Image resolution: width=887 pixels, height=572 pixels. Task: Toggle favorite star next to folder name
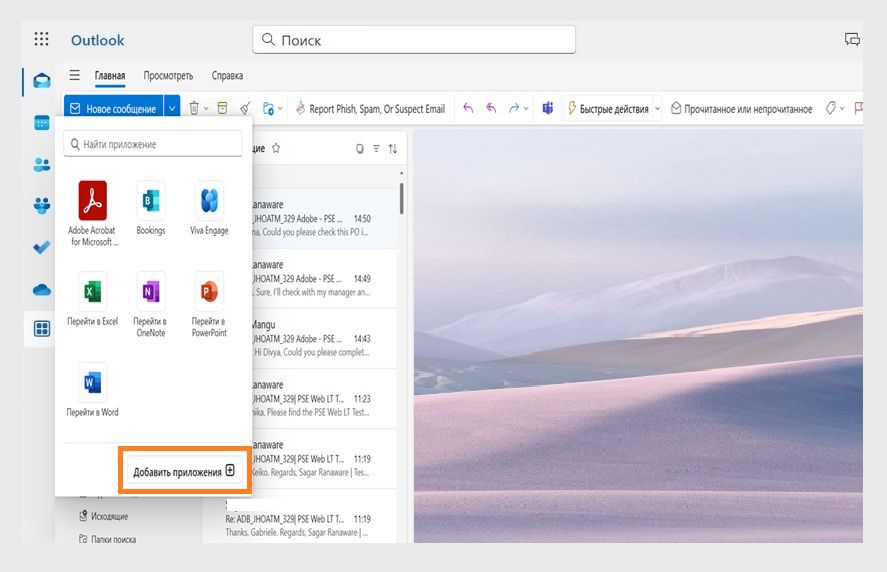pos(275,148)
